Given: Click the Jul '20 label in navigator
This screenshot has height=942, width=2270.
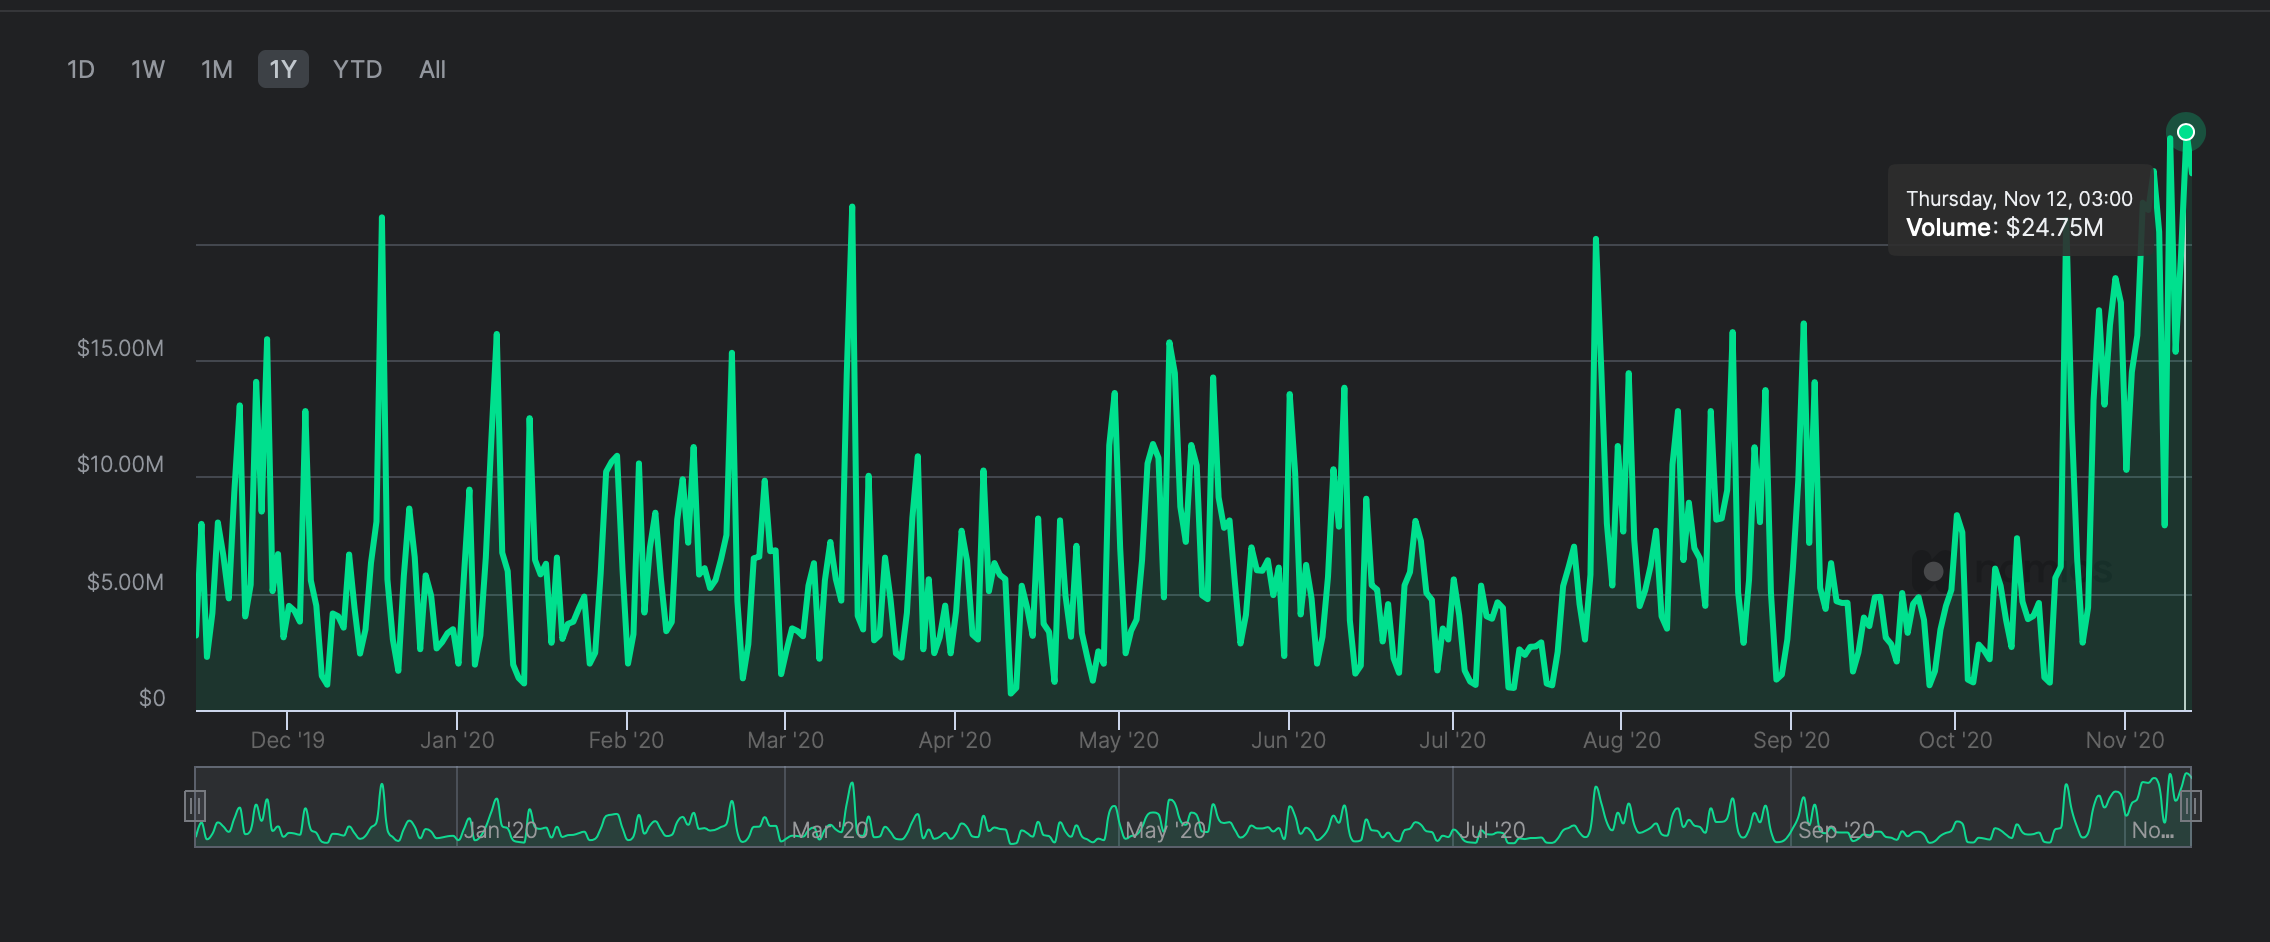Looking at the screenshot, I should click(1493, 830).
